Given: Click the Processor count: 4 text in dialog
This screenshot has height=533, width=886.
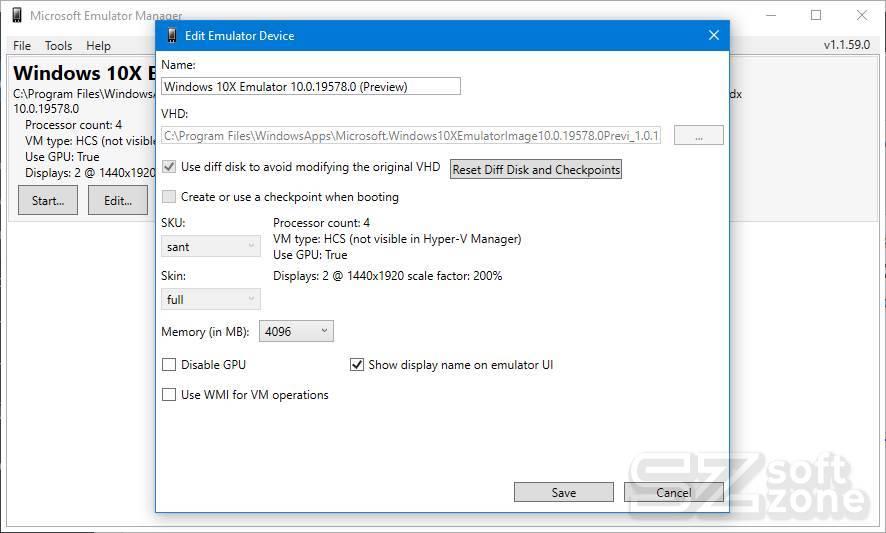Looking at the screenshot, I should coord(322,223).
